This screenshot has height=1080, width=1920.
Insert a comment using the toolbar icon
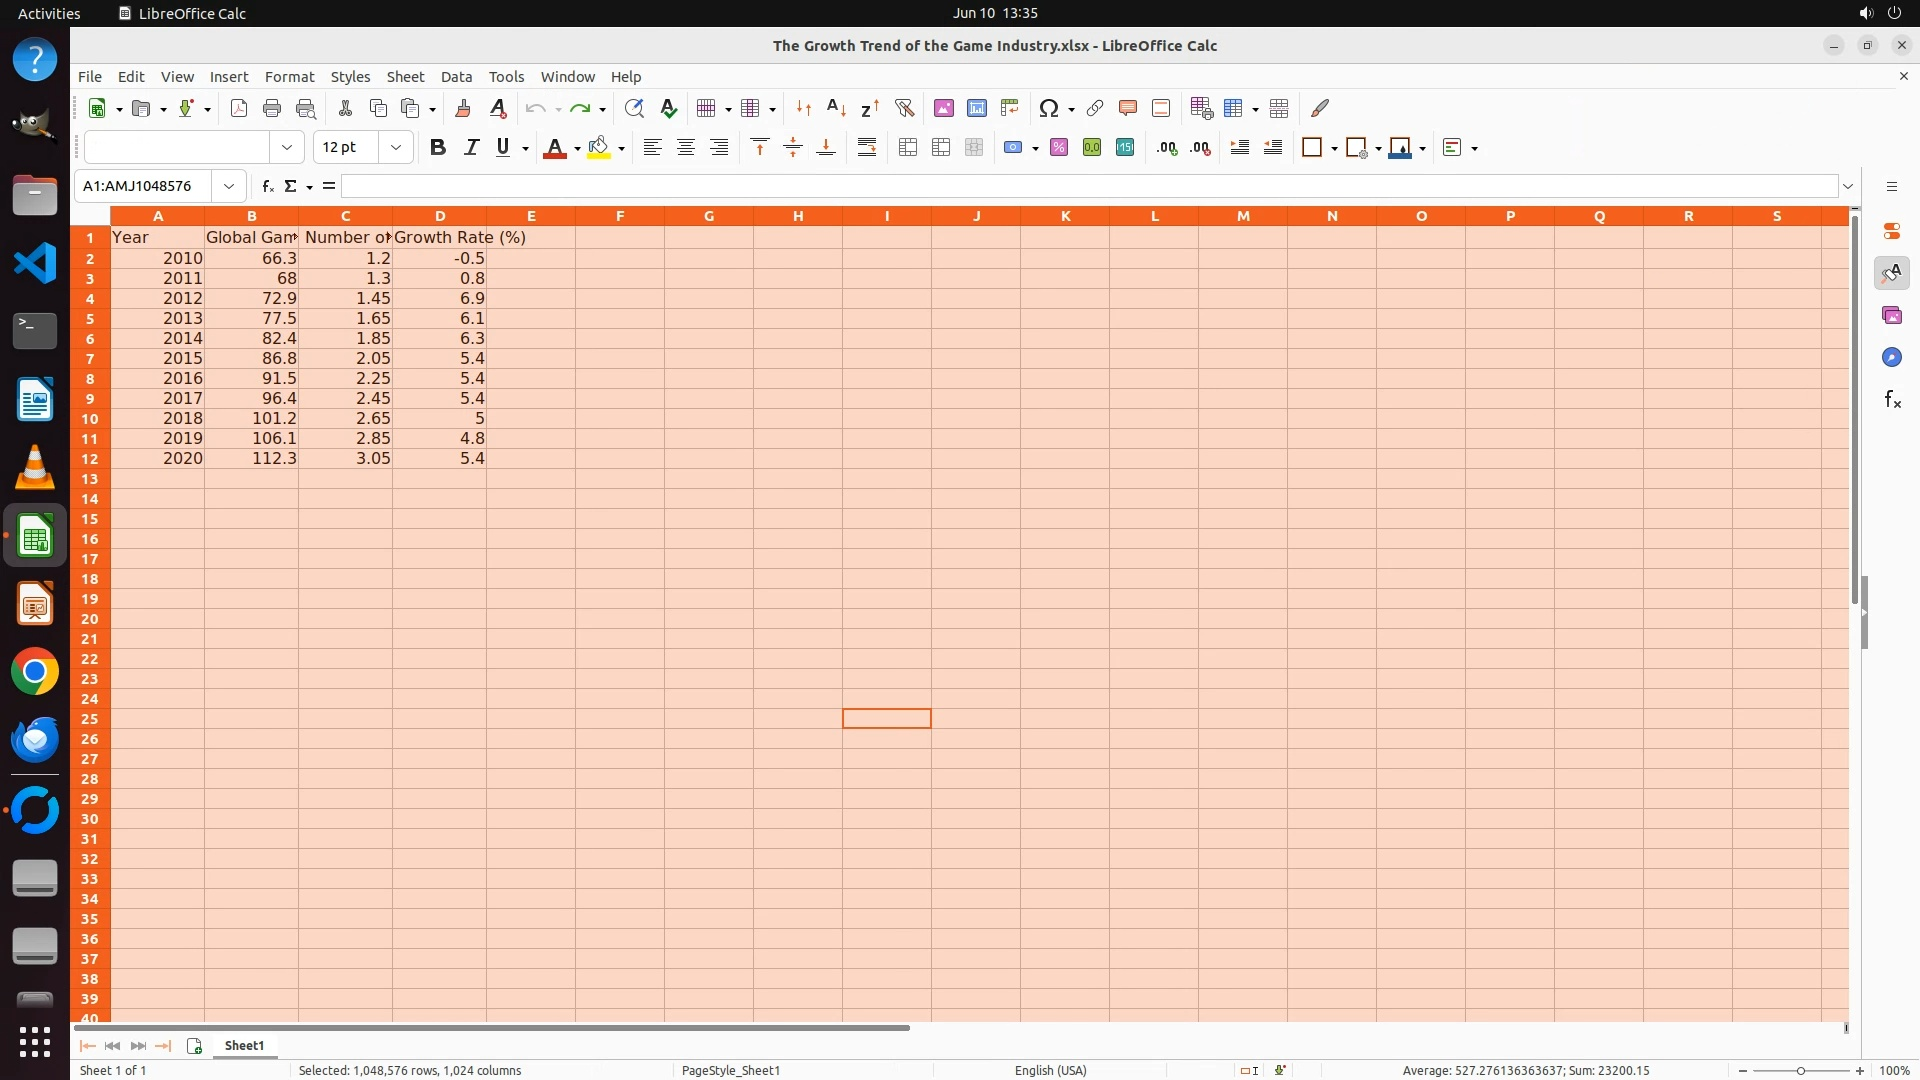tap(1127, 108)
